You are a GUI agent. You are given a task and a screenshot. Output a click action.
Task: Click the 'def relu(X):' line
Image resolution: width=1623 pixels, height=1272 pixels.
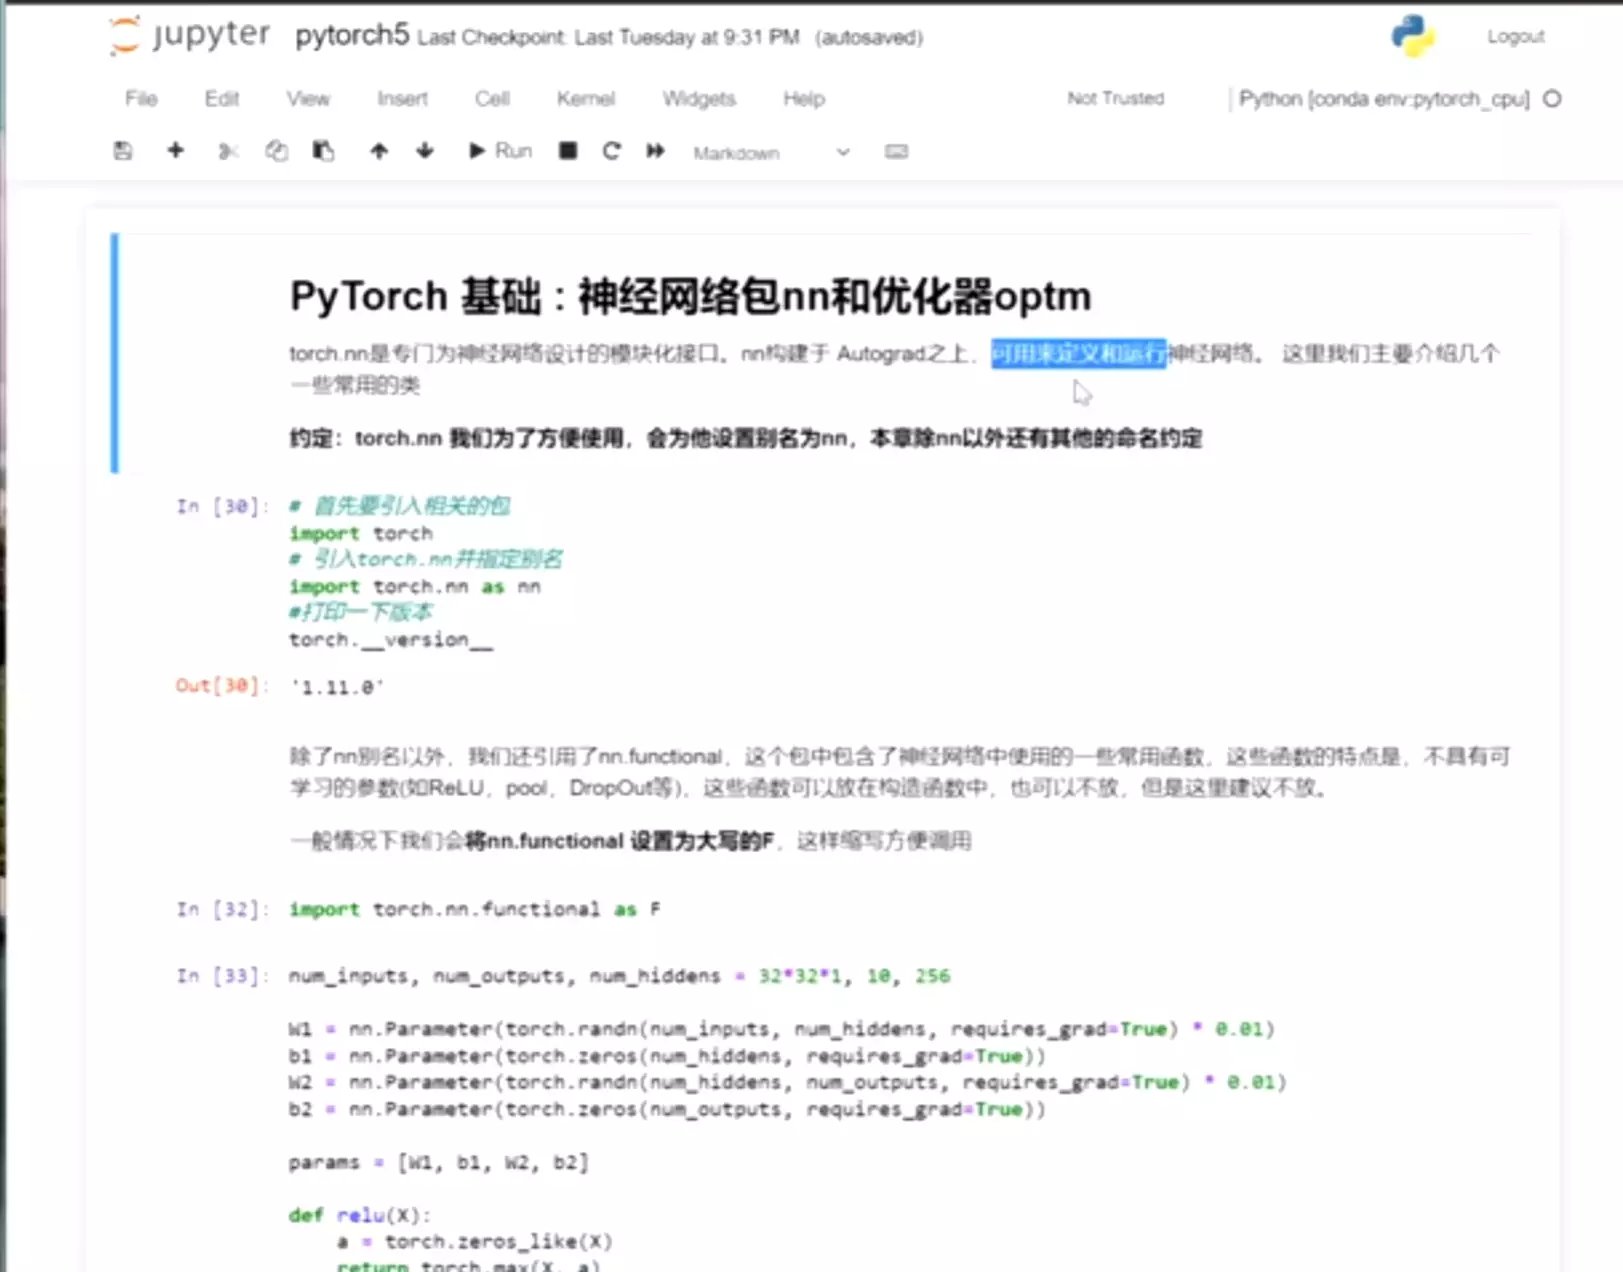(360, 1215)
